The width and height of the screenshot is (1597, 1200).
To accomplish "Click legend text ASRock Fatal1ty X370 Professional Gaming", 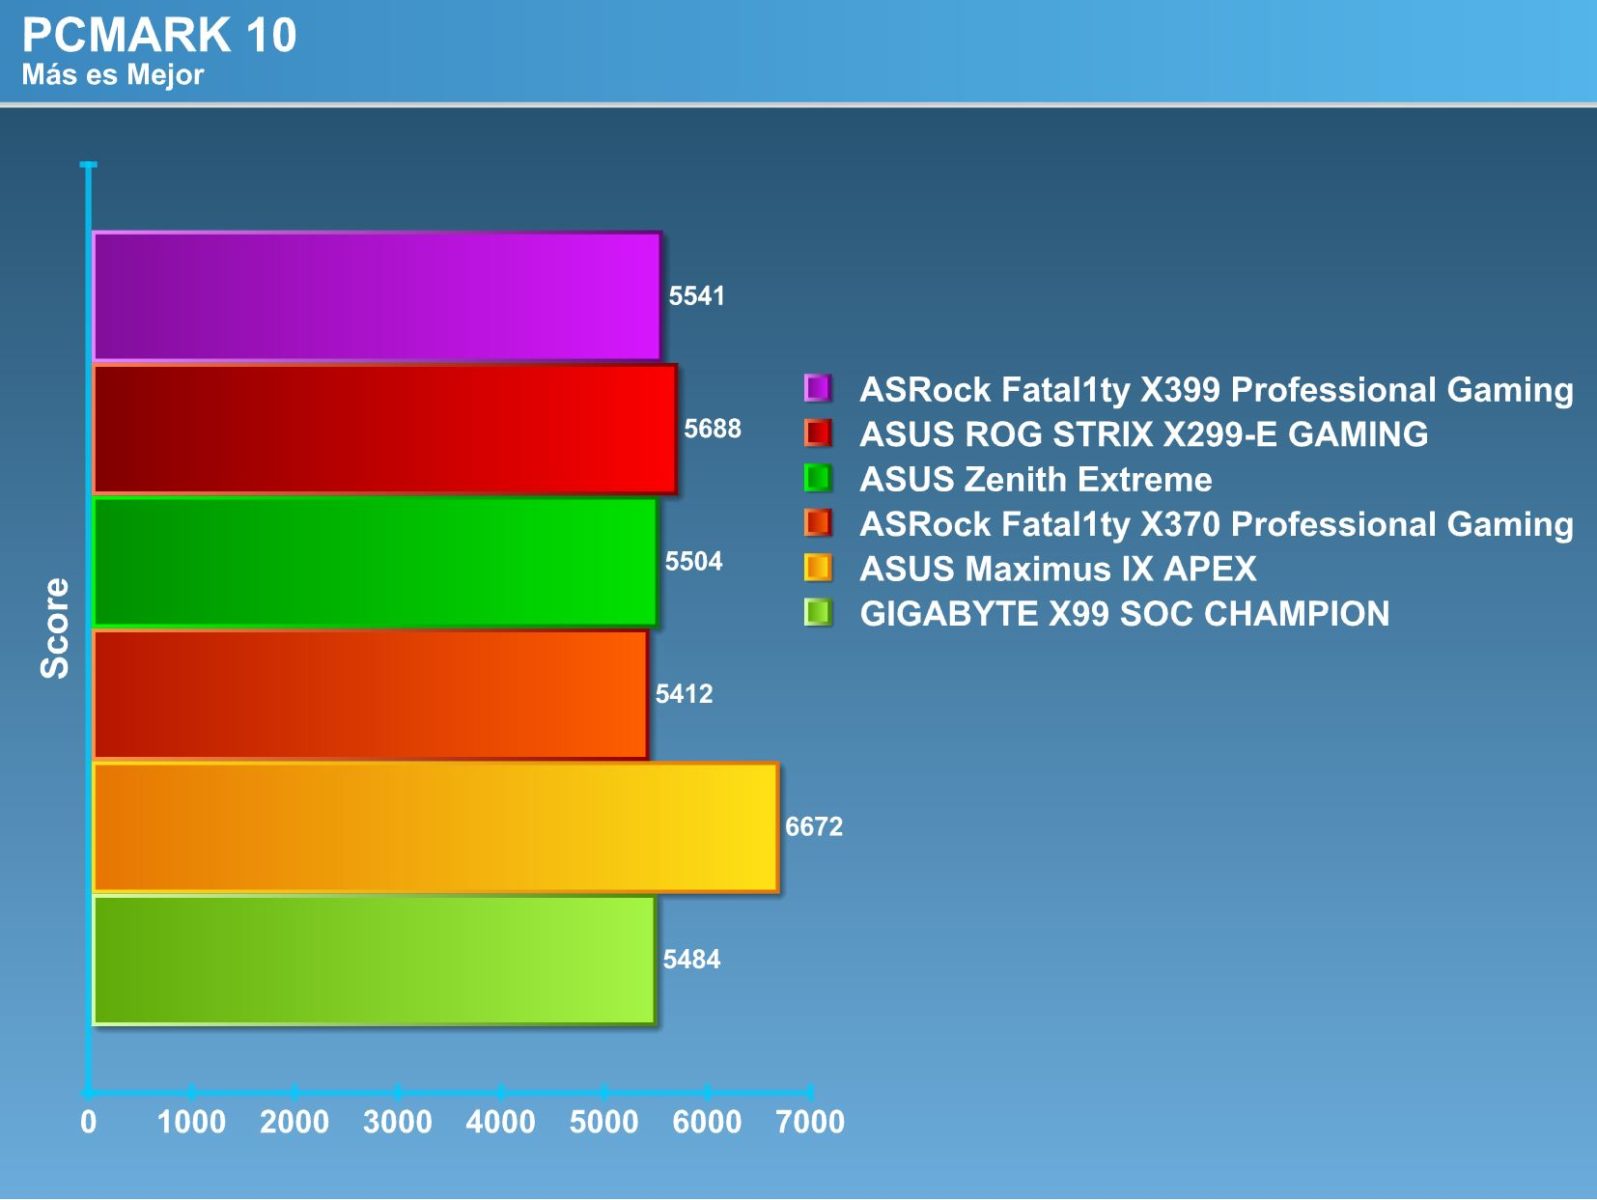I will (1217, 524).
